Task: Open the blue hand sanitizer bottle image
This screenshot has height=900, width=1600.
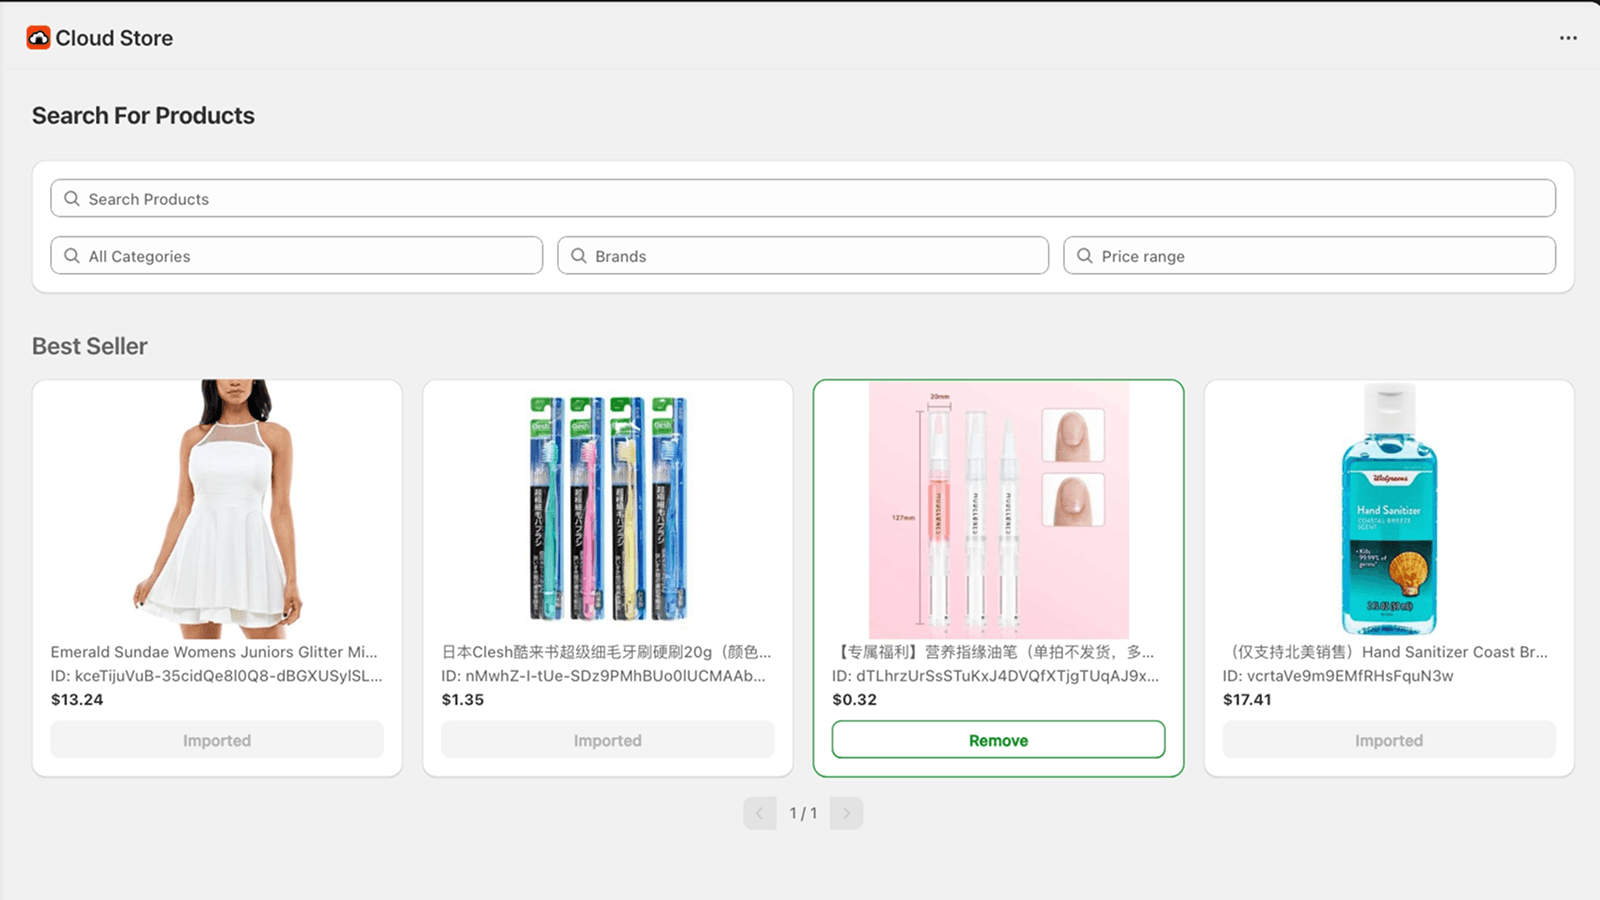Action: pos(1389,509)
